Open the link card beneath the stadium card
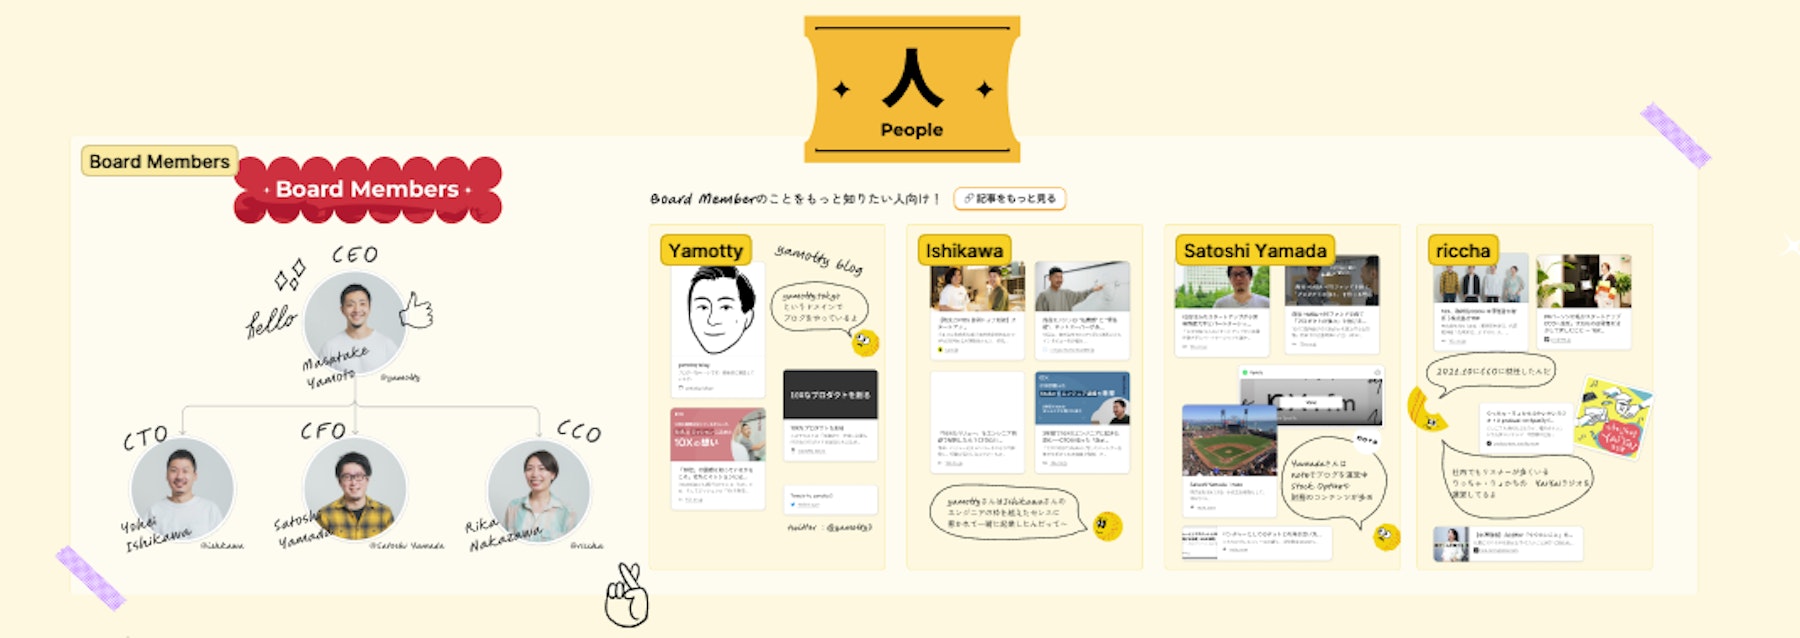This screenshot has height=638, width=1800. click(x=1258, y=542)
